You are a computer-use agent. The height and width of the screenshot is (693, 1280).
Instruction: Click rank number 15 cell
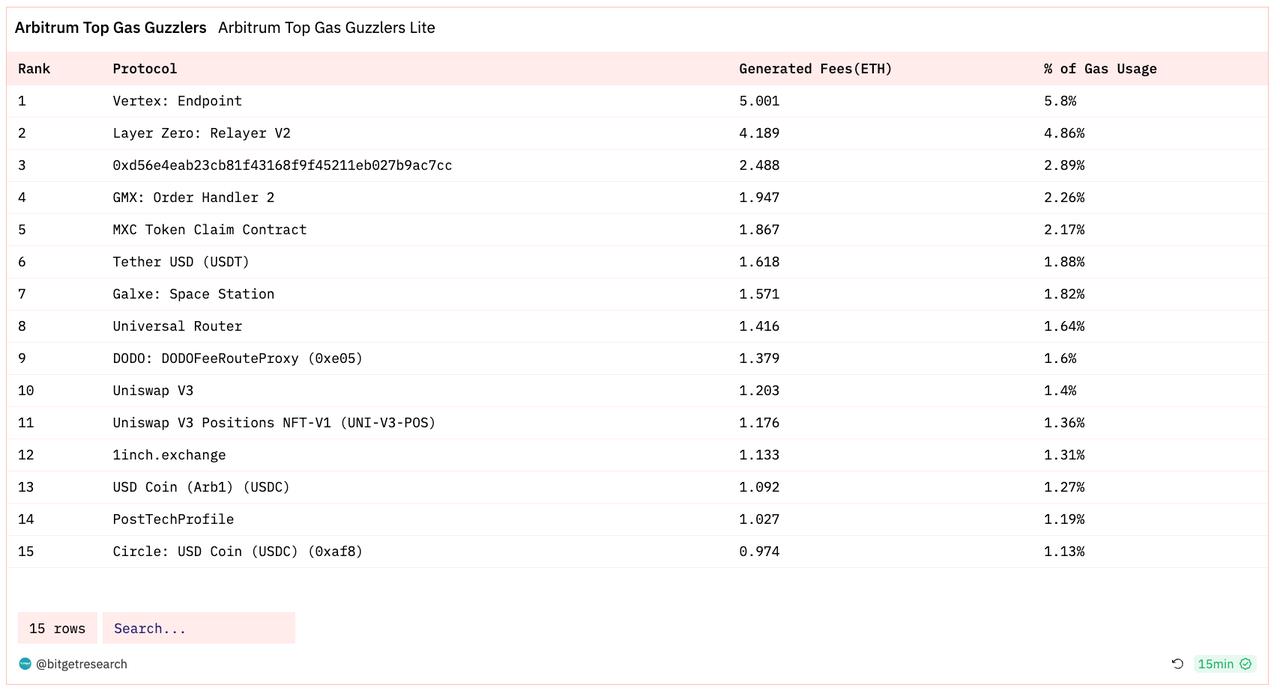point(26,551)
